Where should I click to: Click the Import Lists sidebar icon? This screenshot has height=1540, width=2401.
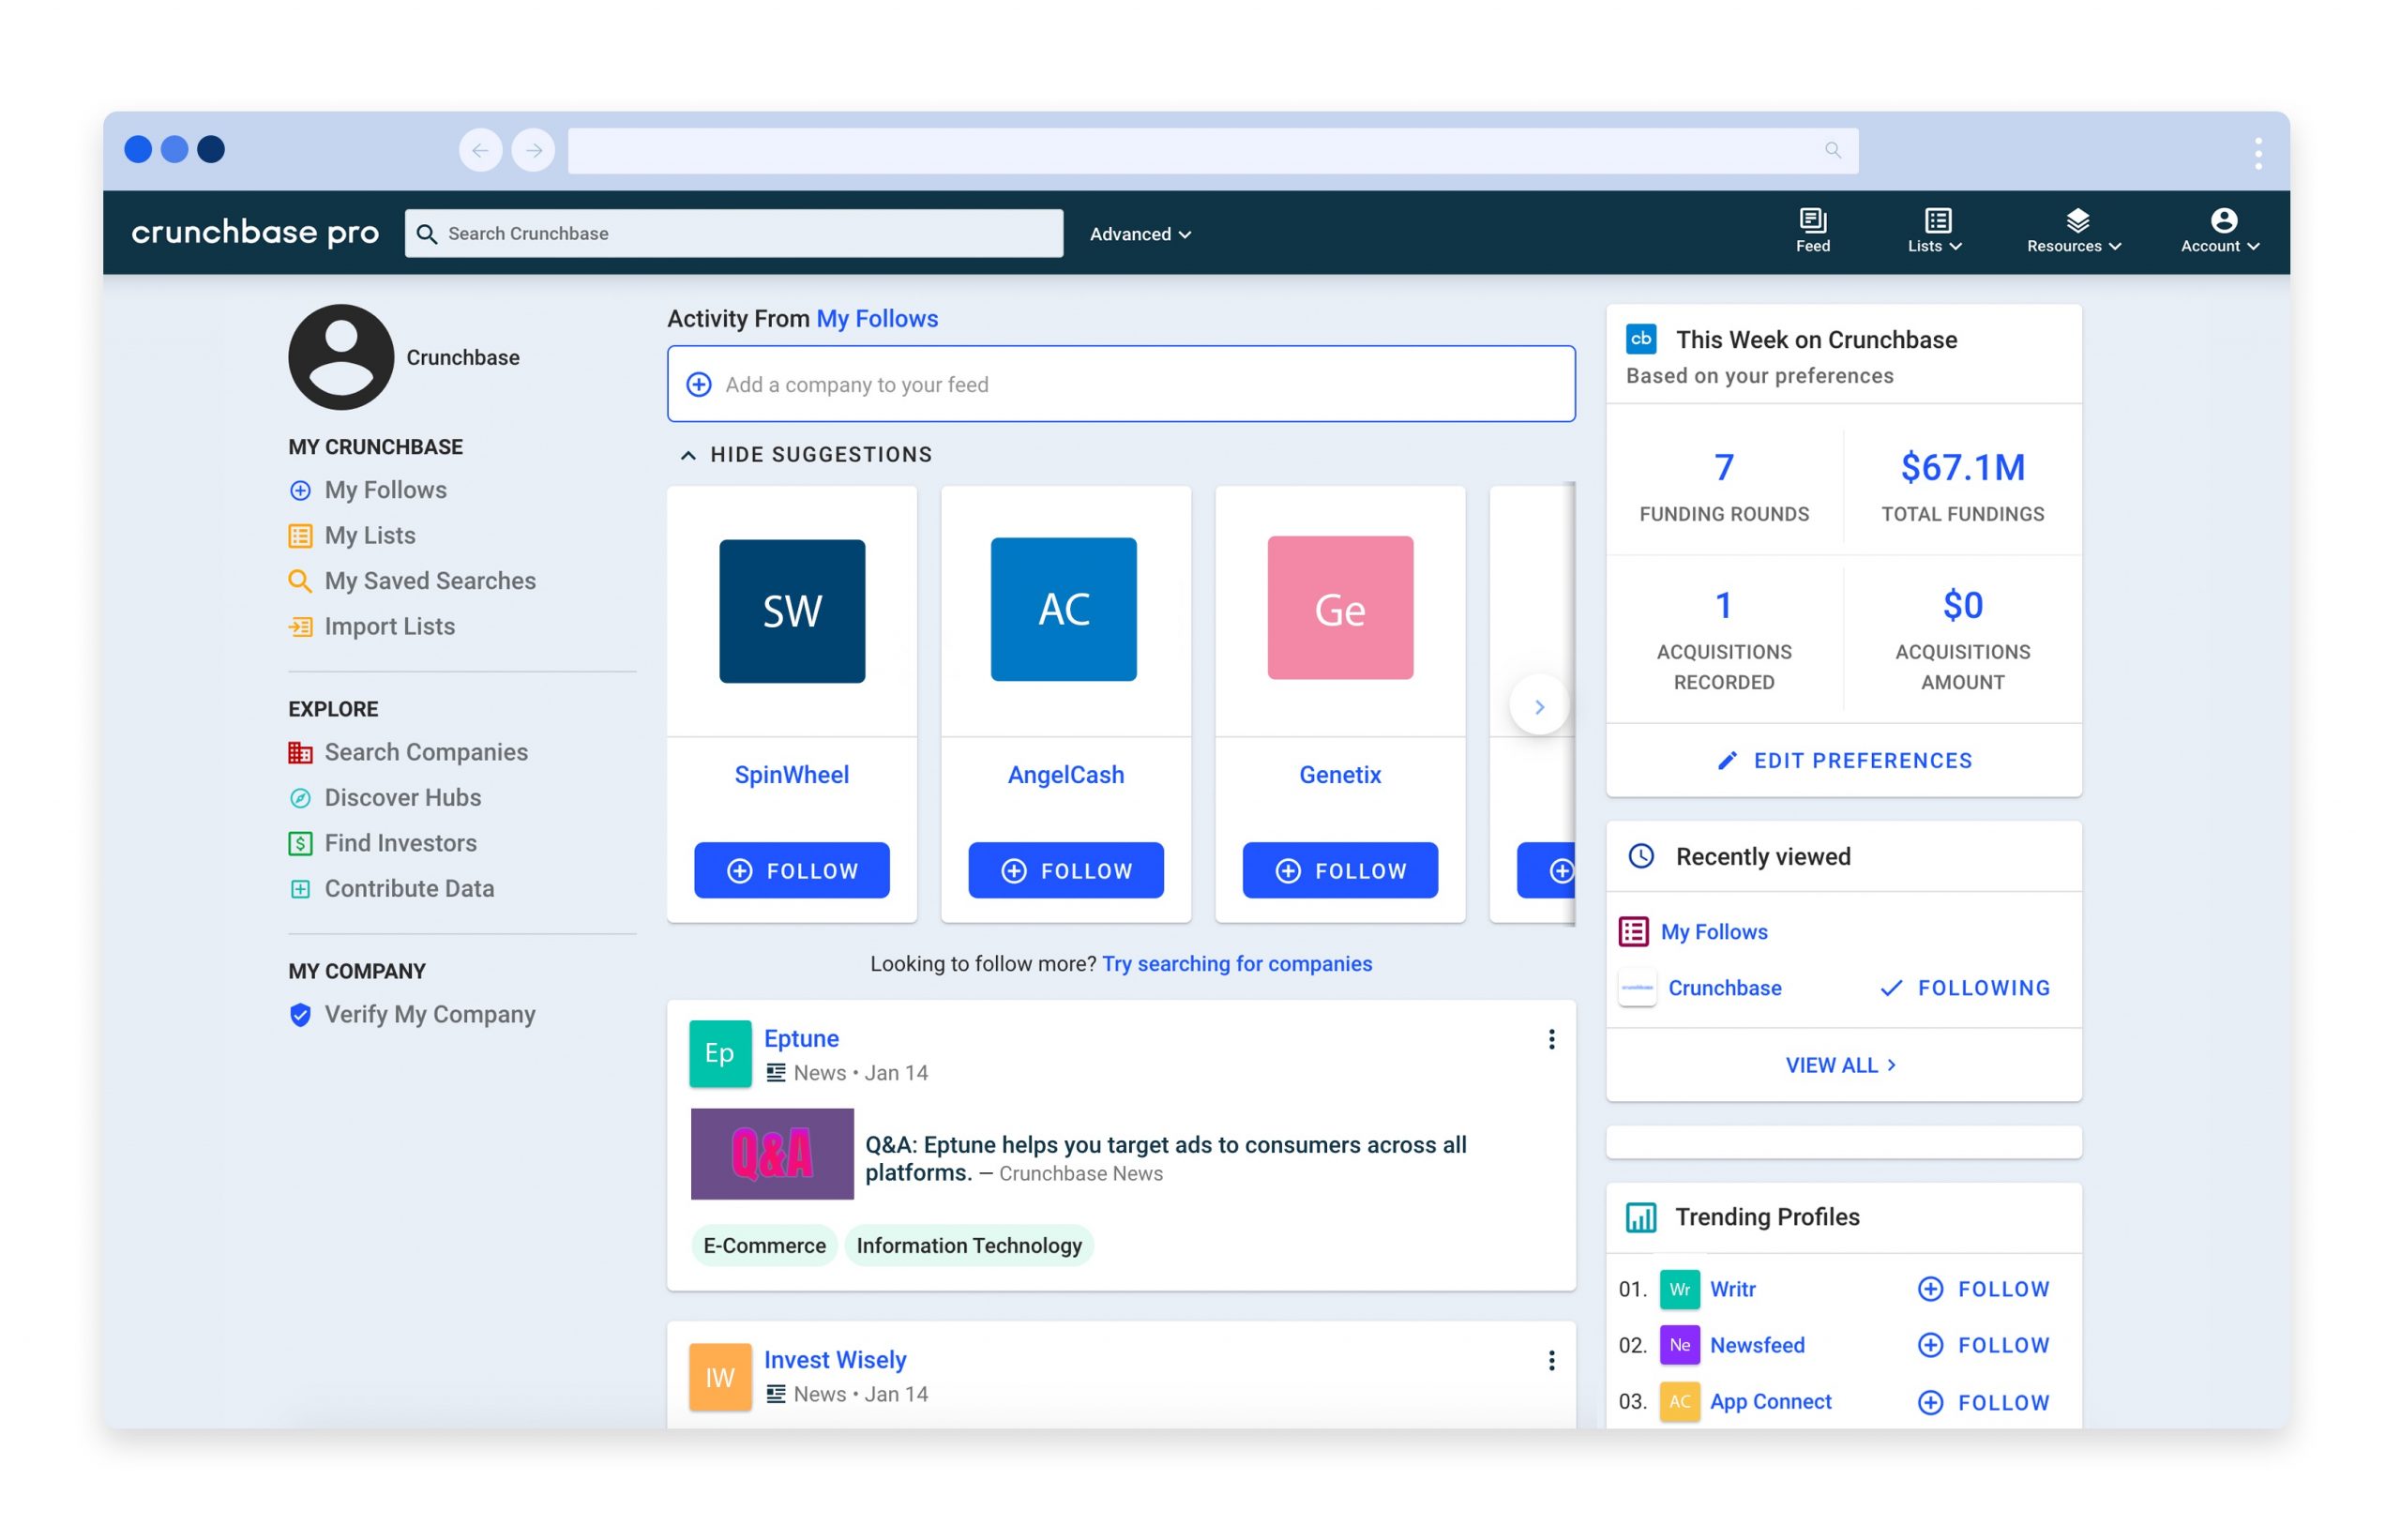point(300,626)
